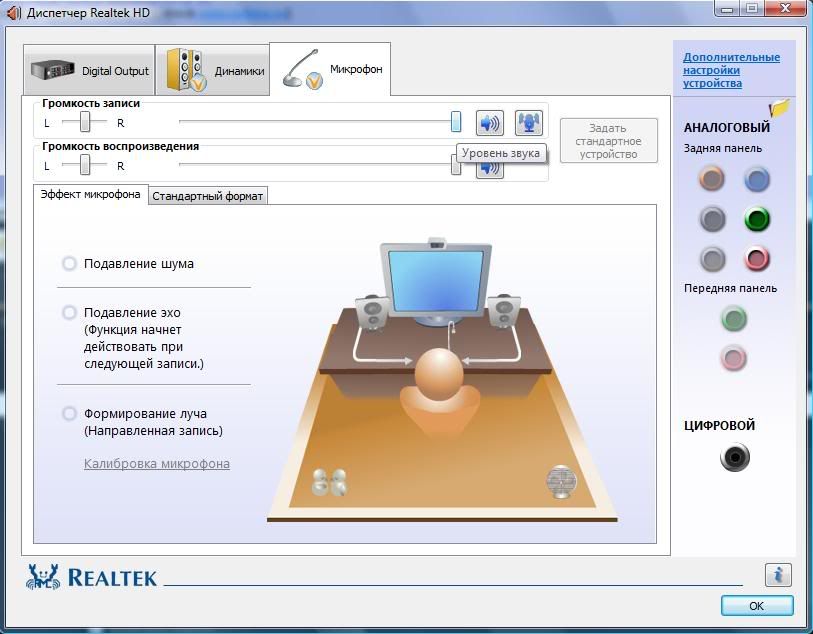Click the Realtek crab logo
Image resolution: width=813 pixels, height=634 pixels.
[43, 576]
